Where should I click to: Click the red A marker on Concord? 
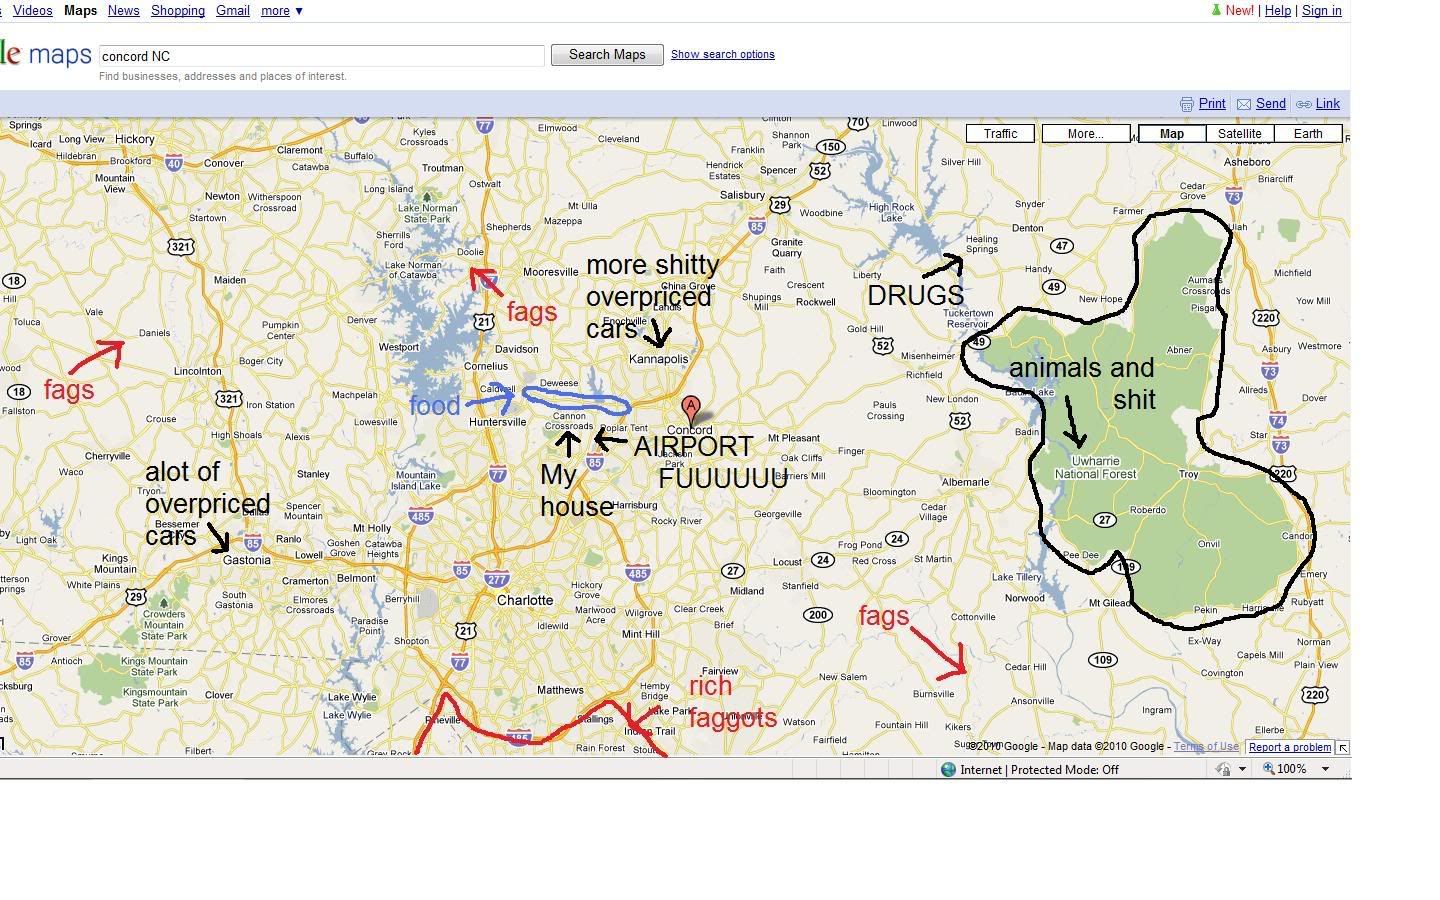(x=690, y=409)
